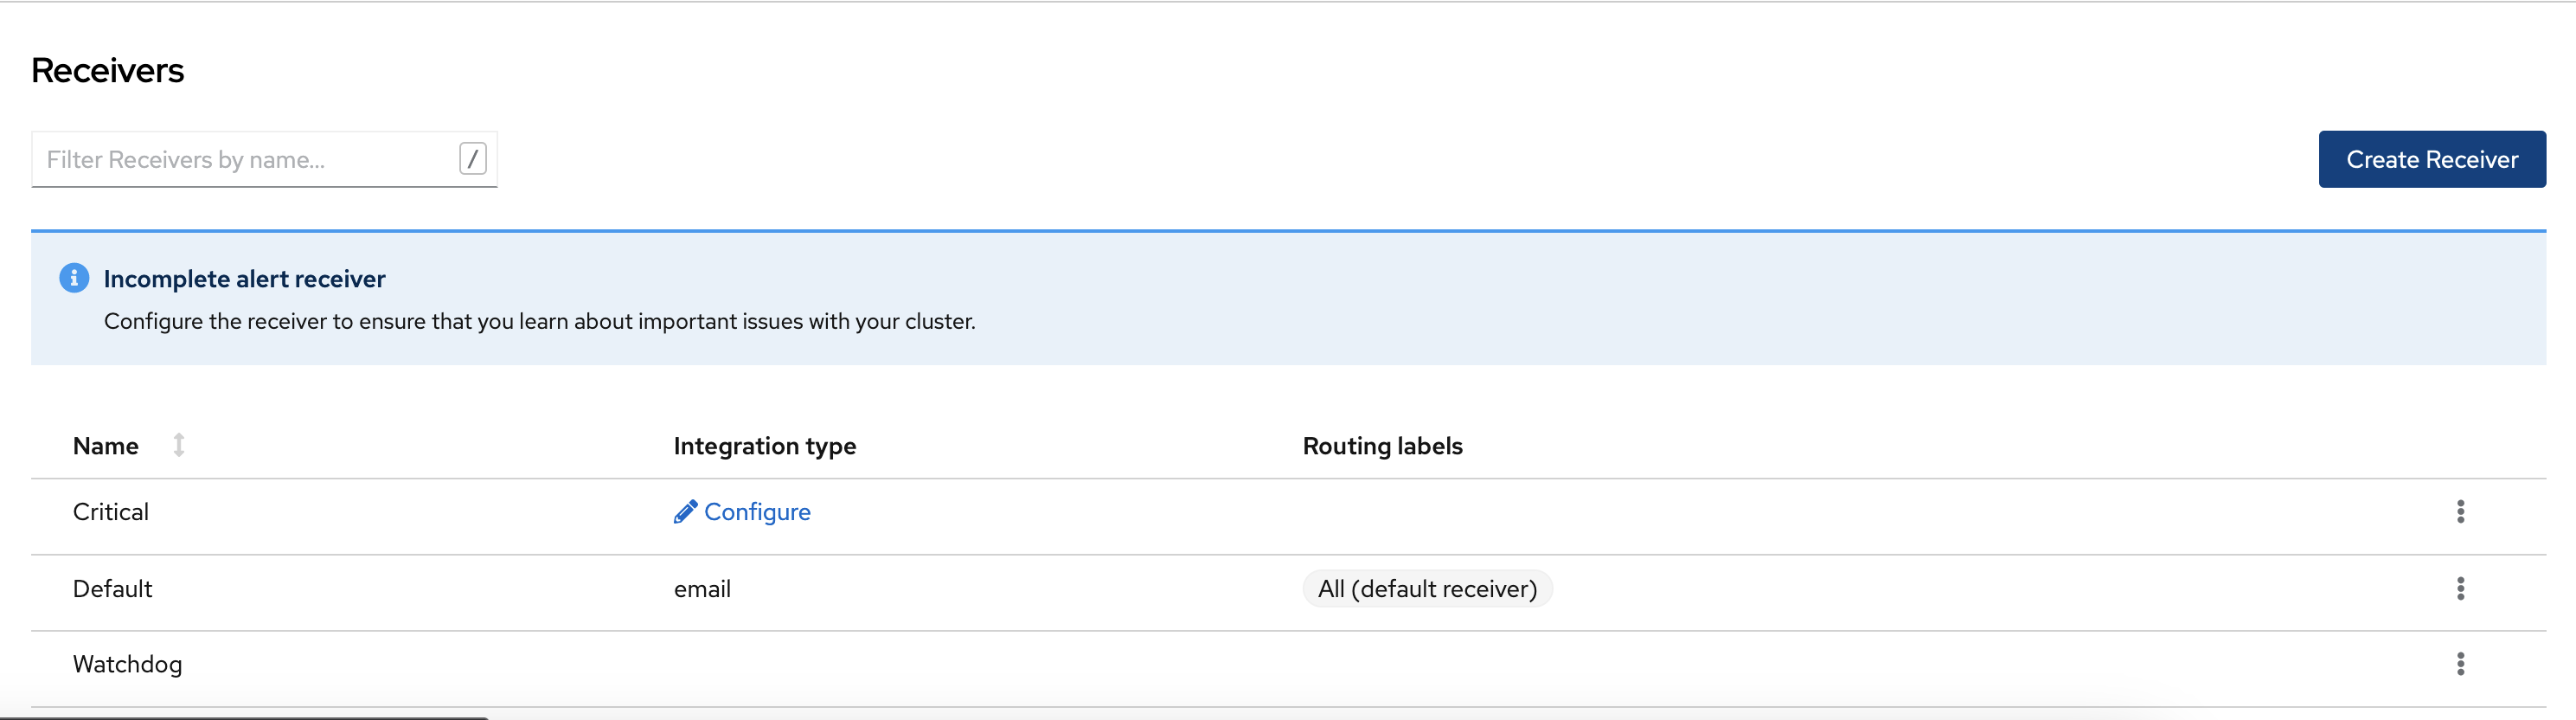Viewport: 2576px width, 720px height.
Task: Select the Watchdog receiver name
Action: point(127,663)
